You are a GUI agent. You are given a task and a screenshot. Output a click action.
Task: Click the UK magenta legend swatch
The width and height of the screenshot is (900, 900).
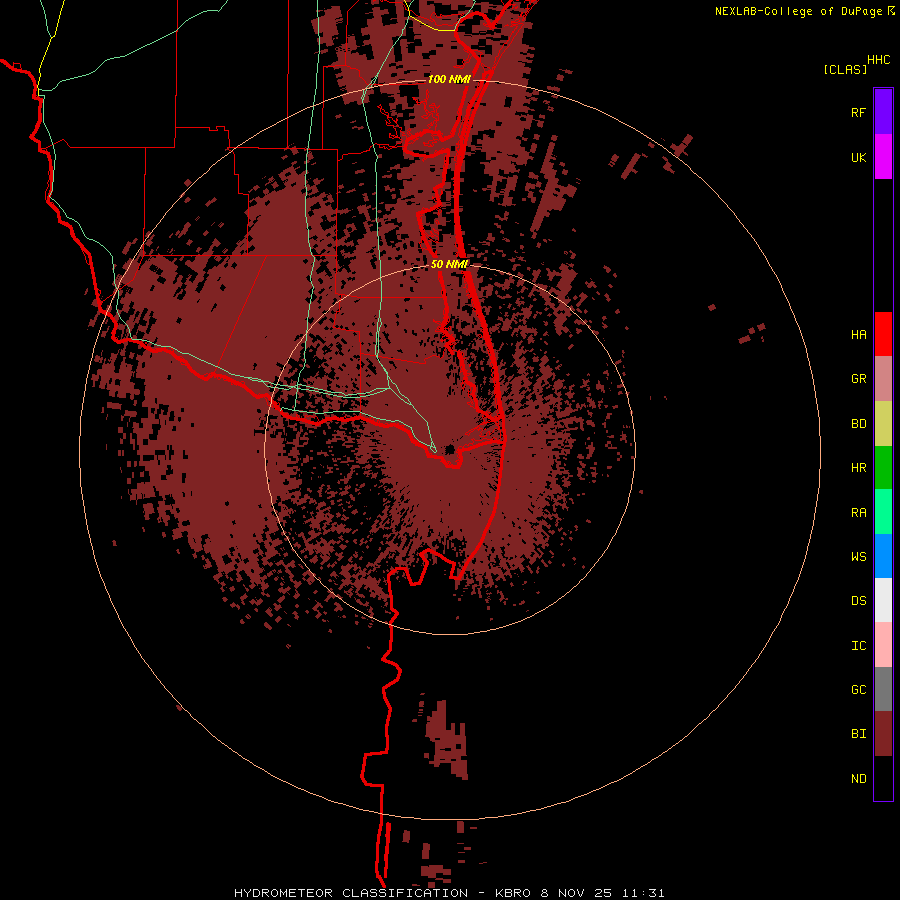coord(883,157)
